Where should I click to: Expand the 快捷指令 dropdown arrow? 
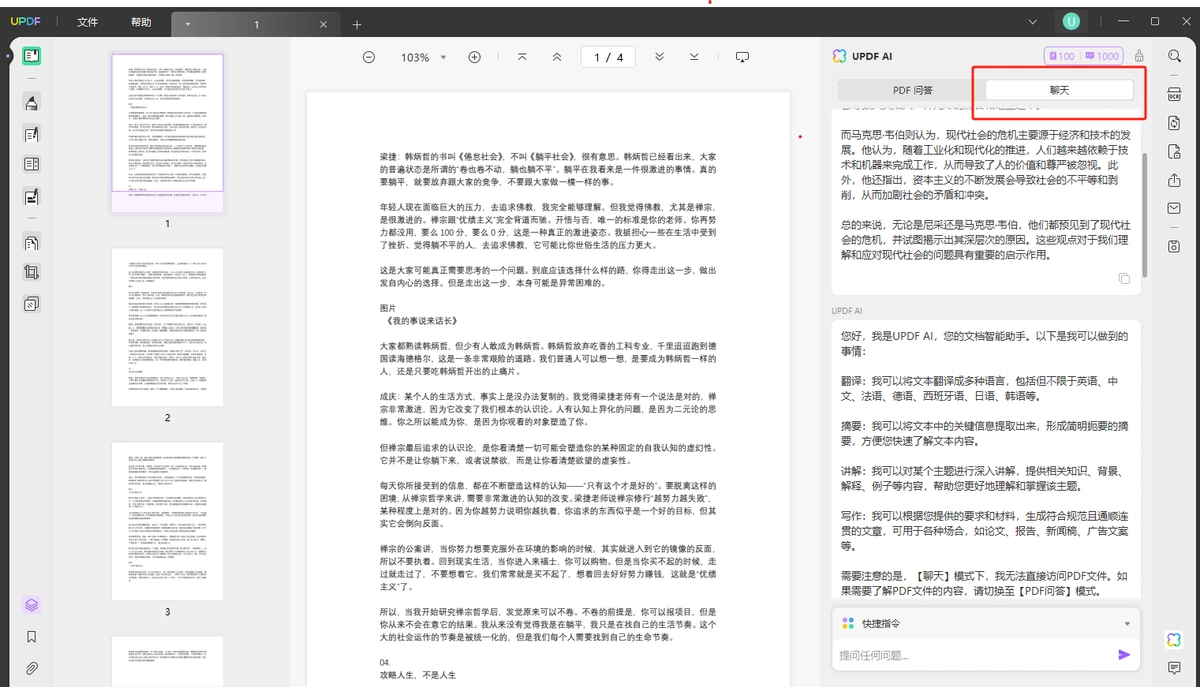pyautogui.click(x=1127, y=624)
